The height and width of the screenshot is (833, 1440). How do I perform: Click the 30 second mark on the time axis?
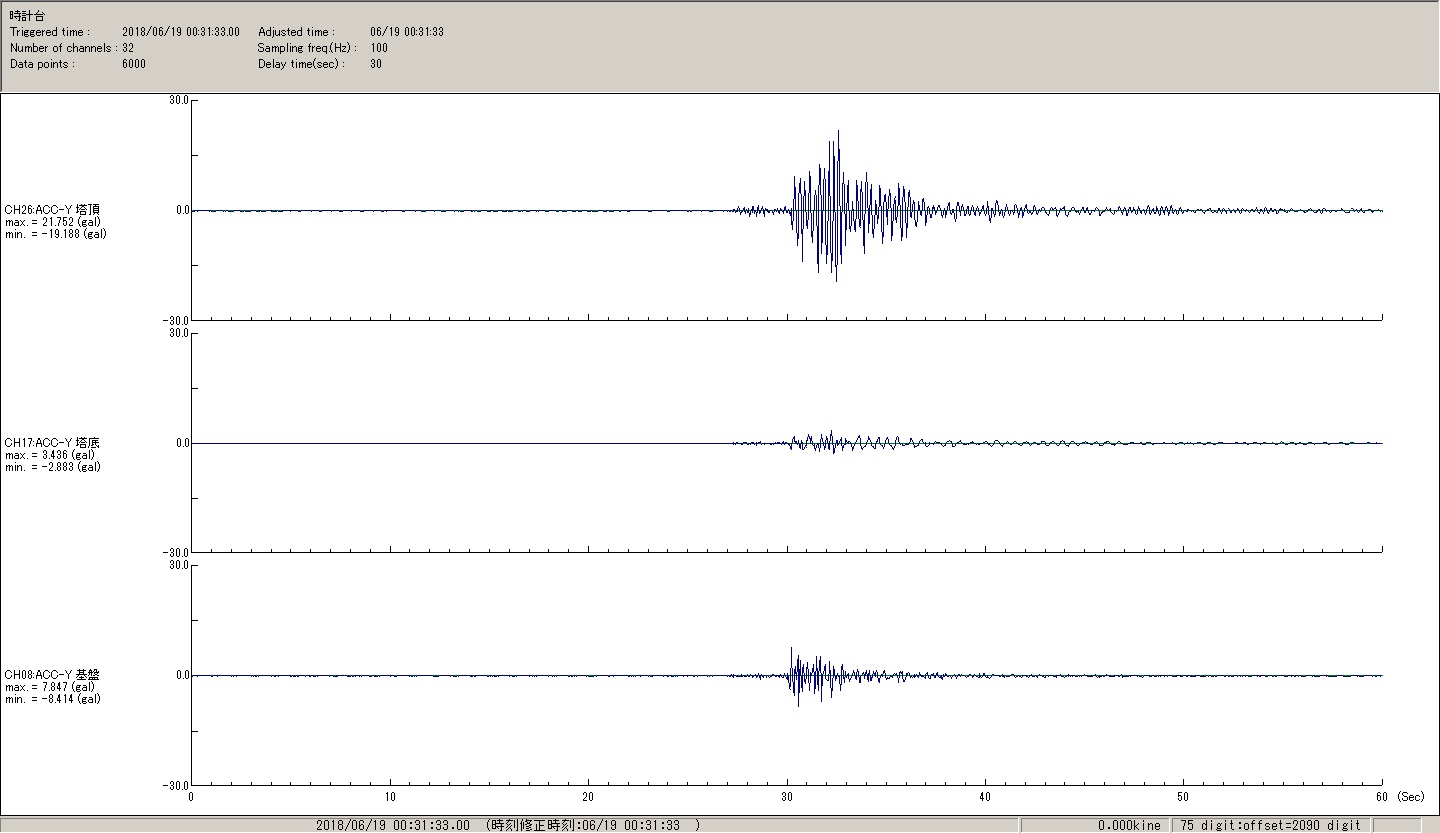787,797
